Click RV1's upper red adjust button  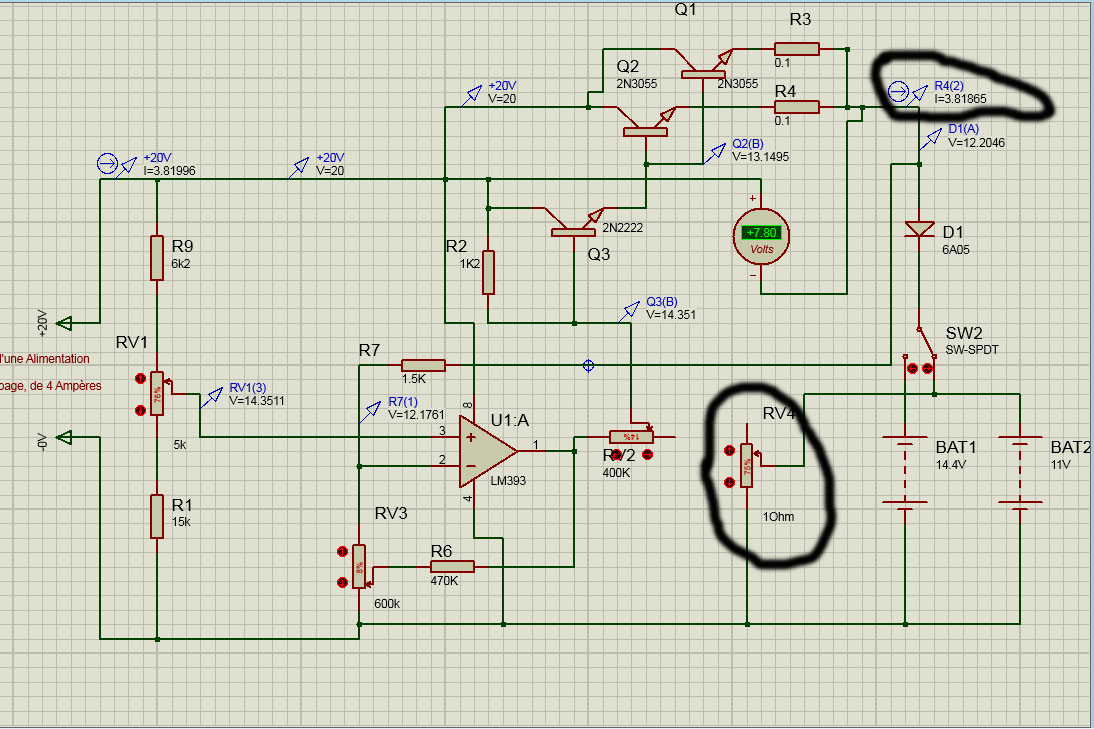pyautogui.click(x=140, y=379)
